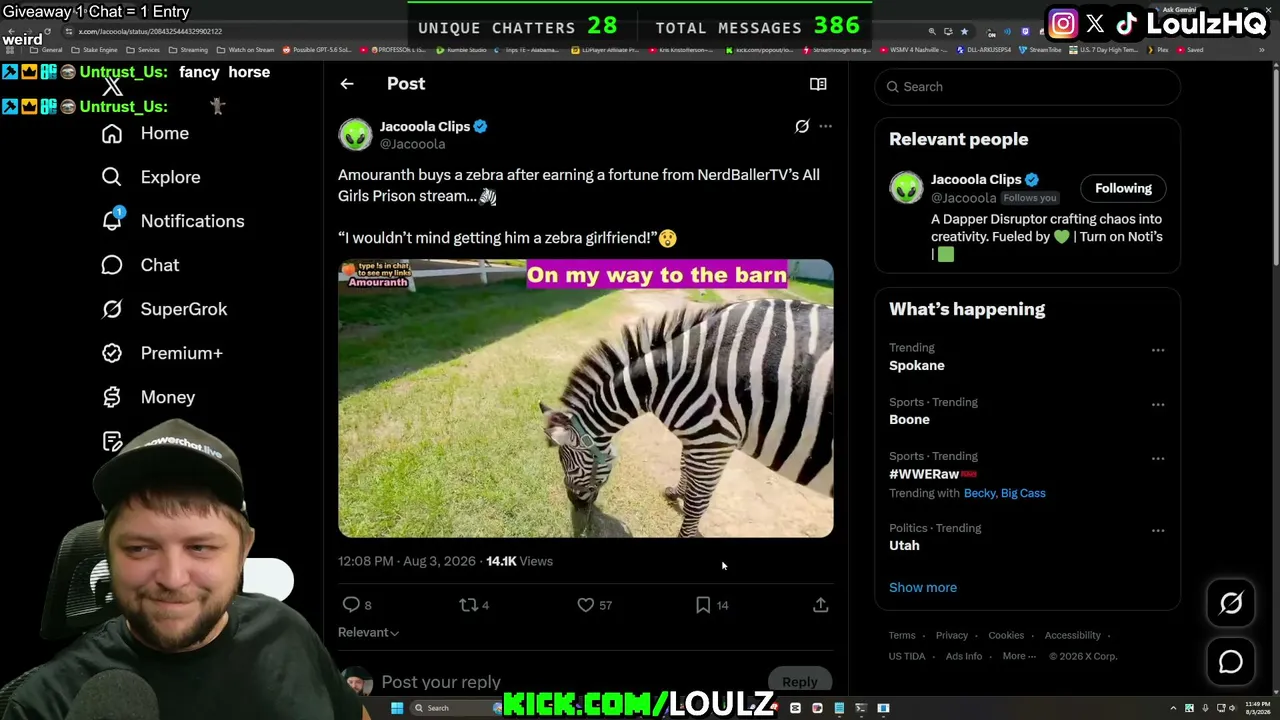The width and height of the screenshot is (1280, 720).
Task: Open the Streaming bookmarks folder
Action: point(189,50)
